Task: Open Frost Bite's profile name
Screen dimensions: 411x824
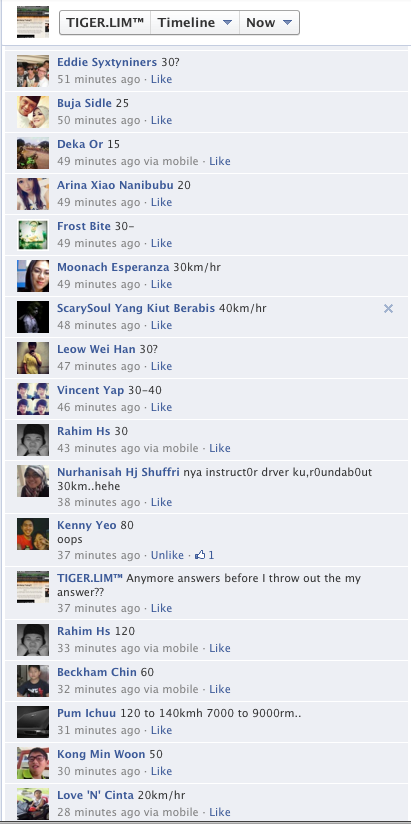Action: (84, 226)
